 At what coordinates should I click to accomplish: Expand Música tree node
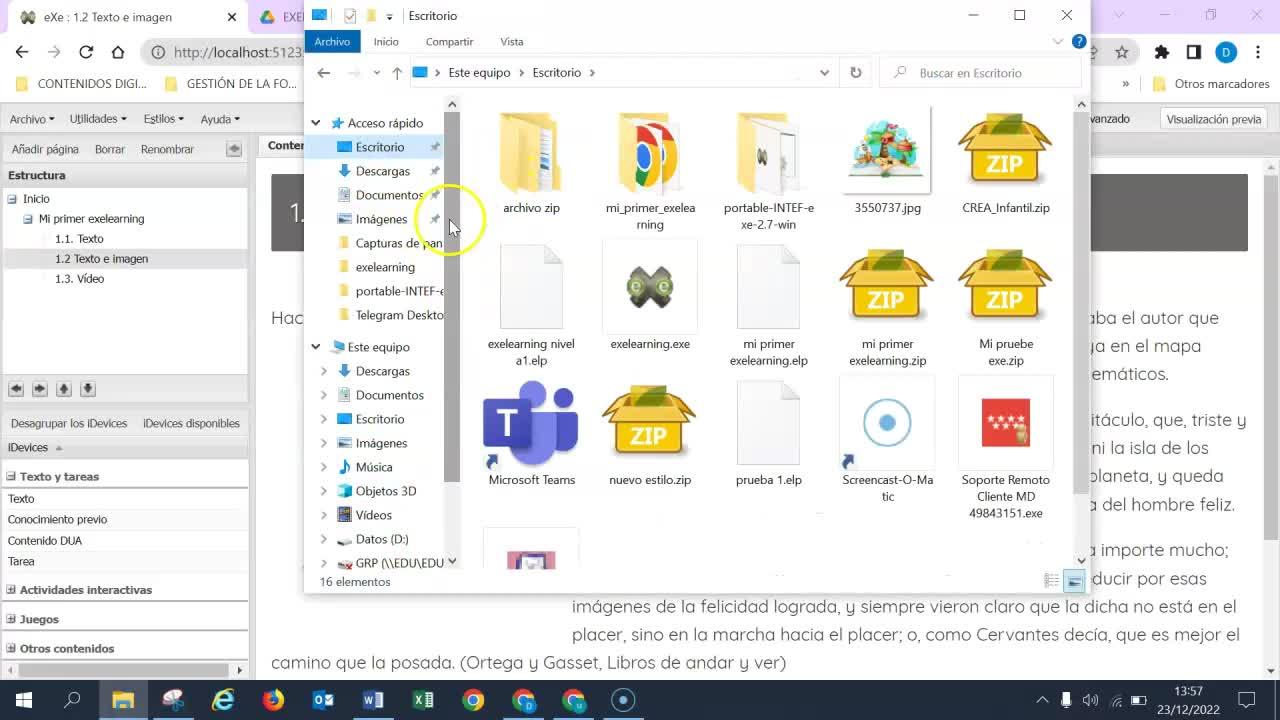coord(324,467)
